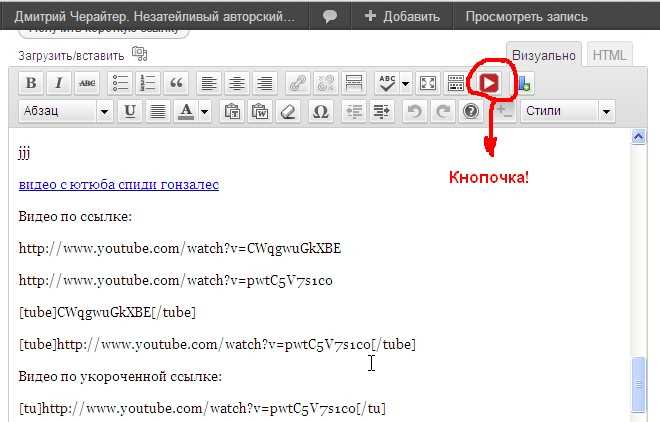
Task: Click the [tu] shortcode line
Action: [202, 408]
